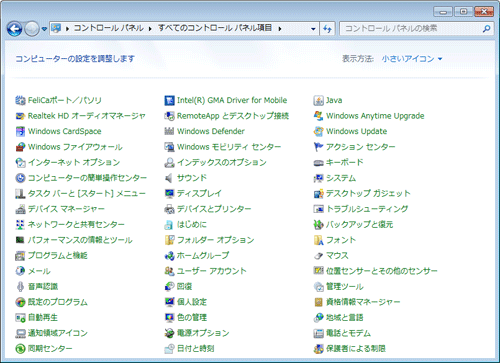Open the Windows Update icon
Viewport: 500px width, 363px height.
tap(319, 131)
